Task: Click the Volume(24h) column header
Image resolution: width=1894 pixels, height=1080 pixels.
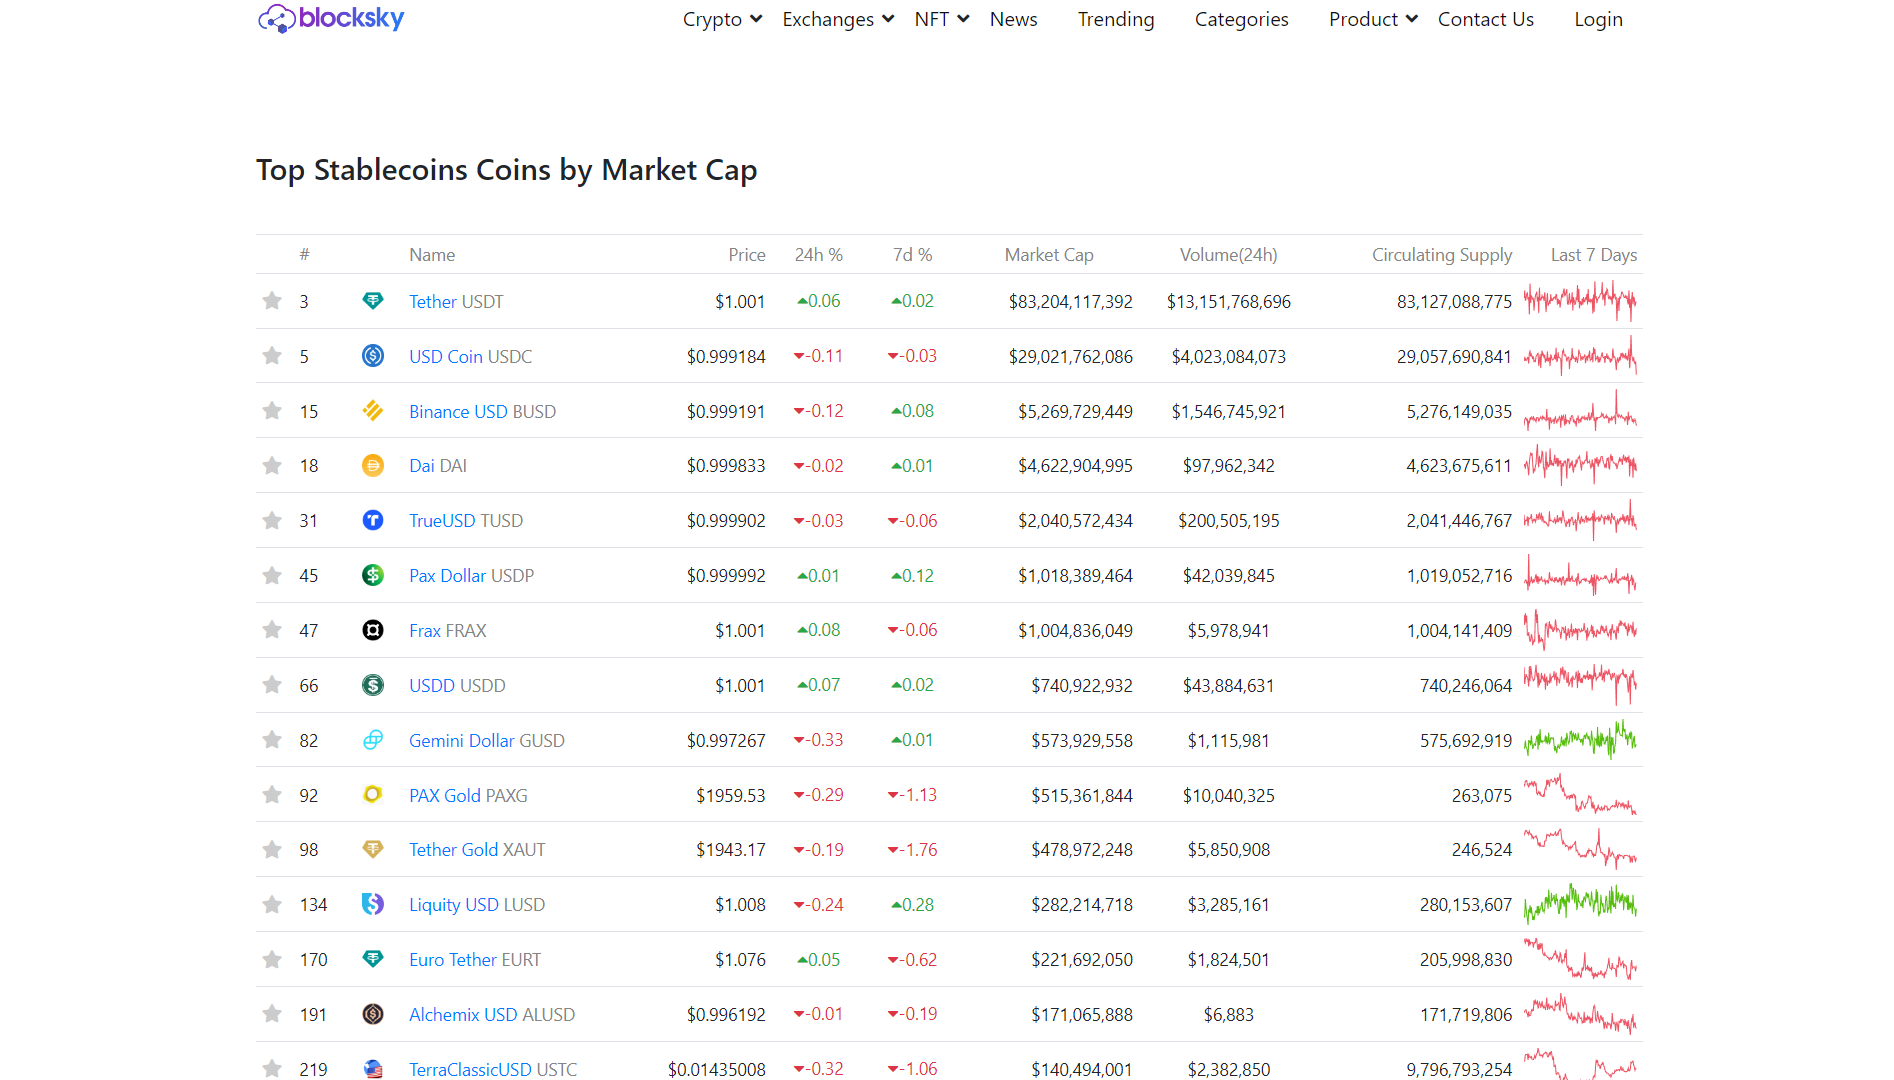Action: coord(1229,255)
